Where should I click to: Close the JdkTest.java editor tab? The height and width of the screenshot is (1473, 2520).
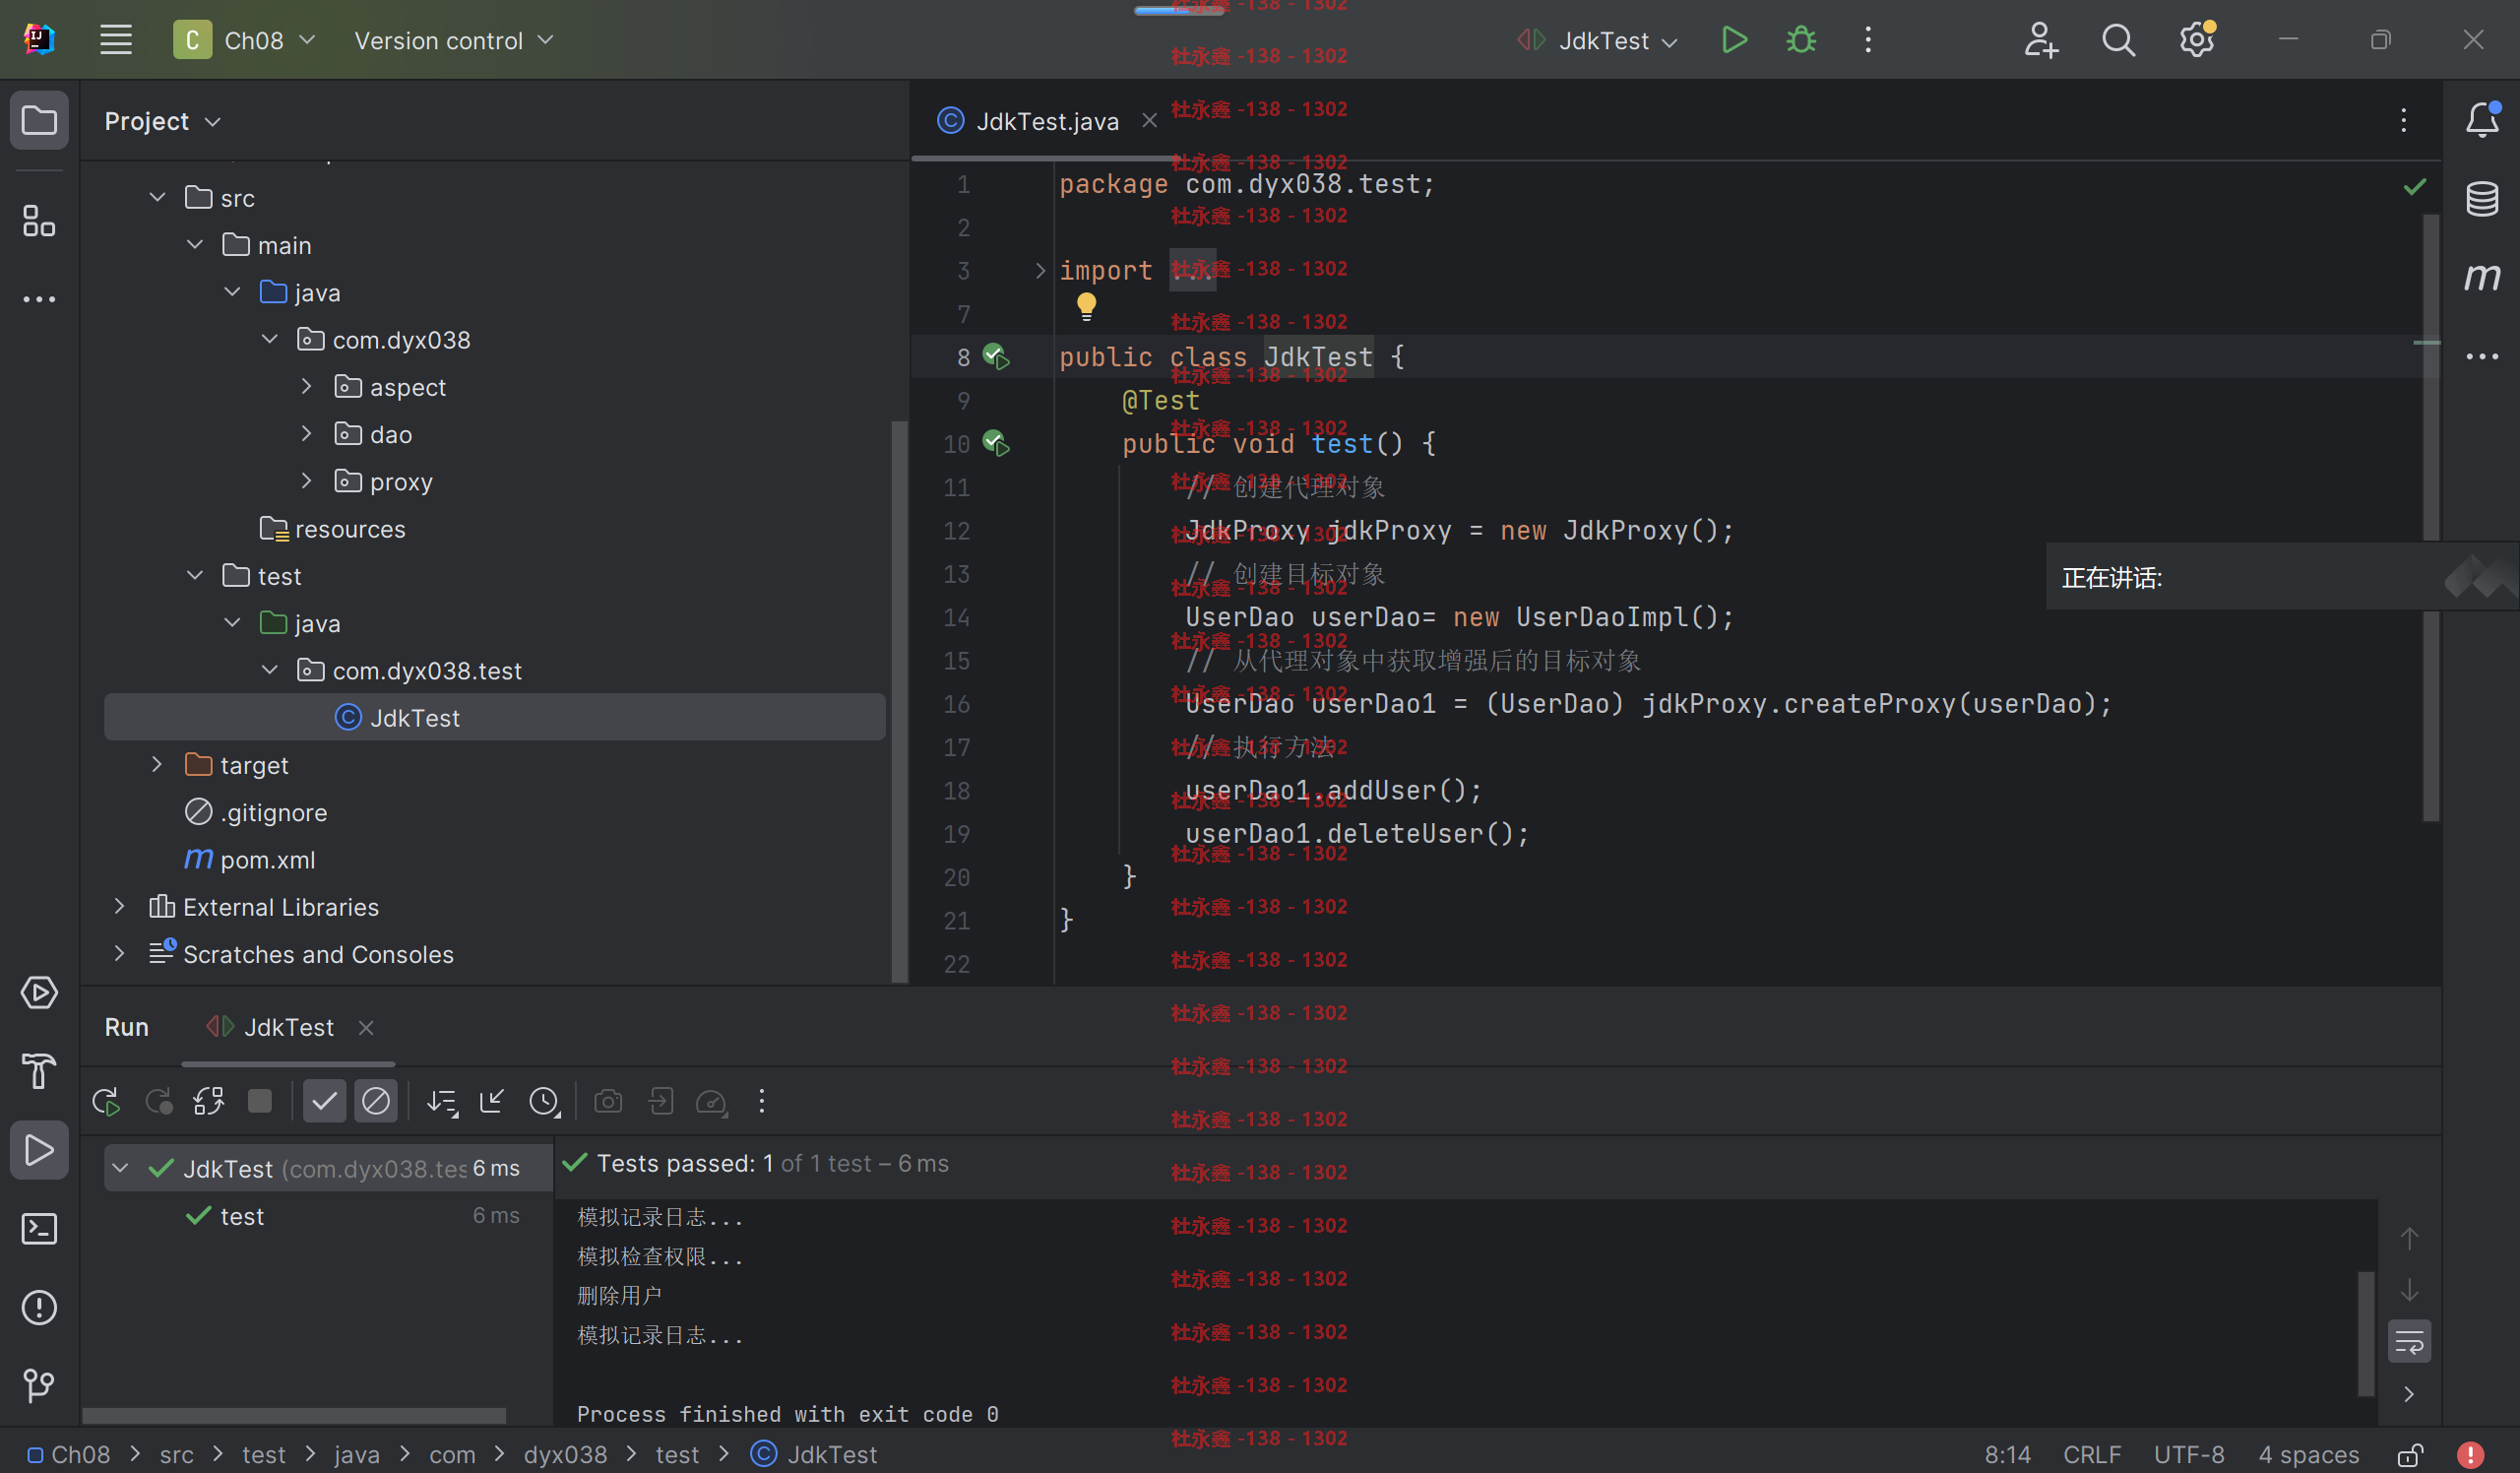(1149, 121)
